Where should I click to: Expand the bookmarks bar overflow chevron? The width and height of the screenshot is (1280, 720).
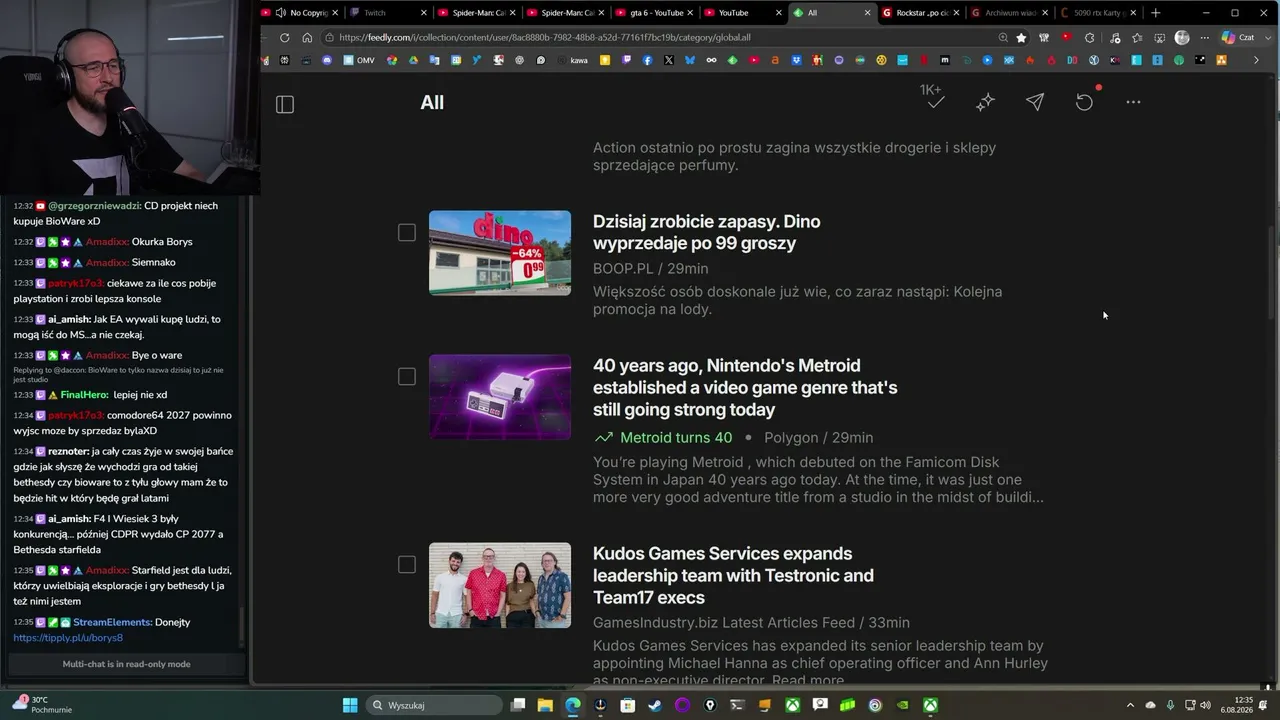click(1256, 60)
